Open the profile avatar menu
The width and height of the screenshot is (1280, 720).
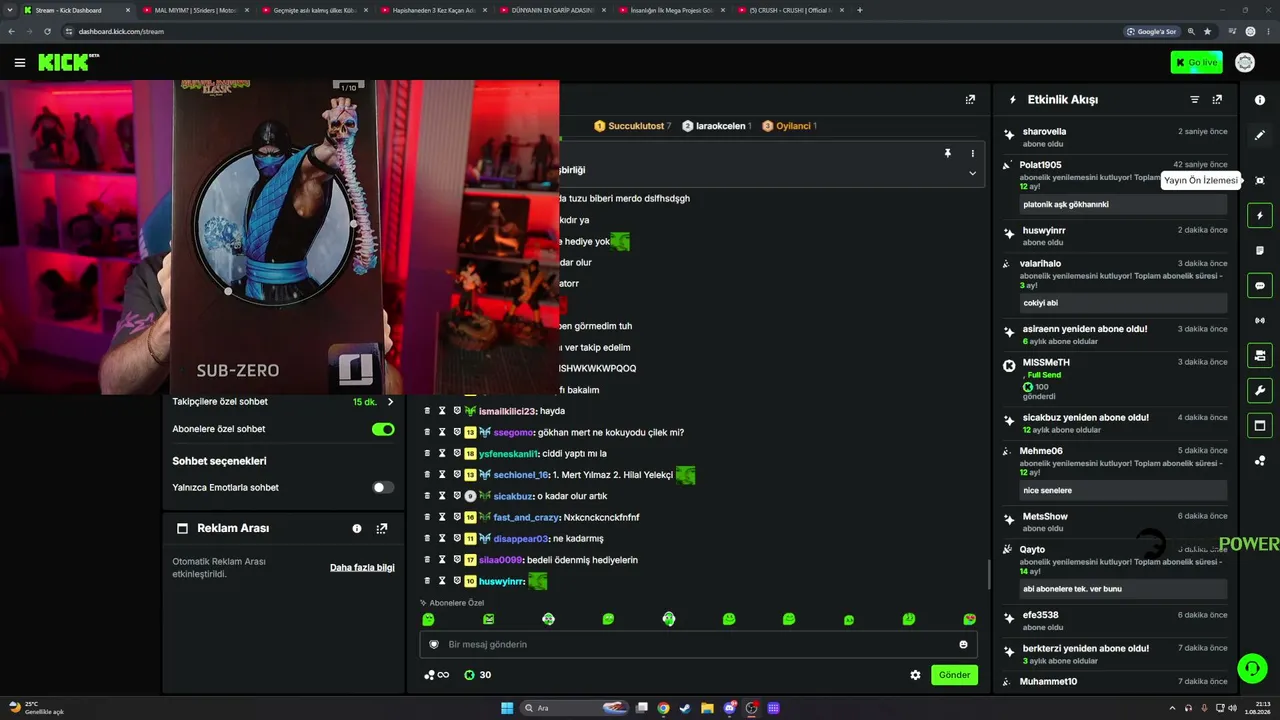point(1245,63)
